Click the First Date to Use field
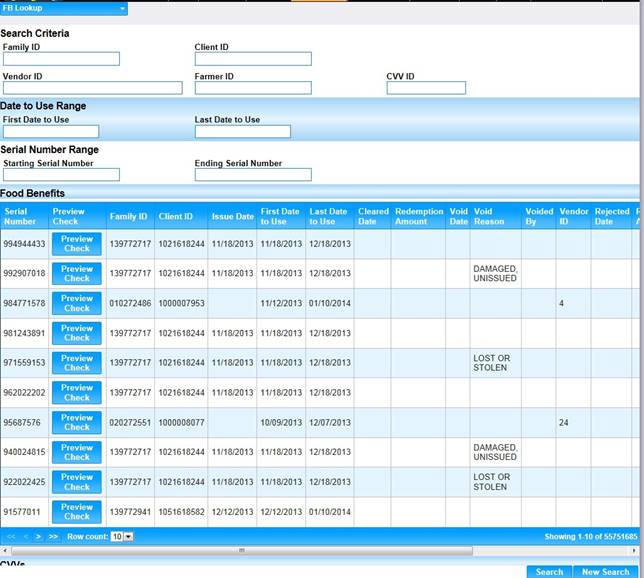Screen dimensions: 644x578 click(x=51, y=132)
